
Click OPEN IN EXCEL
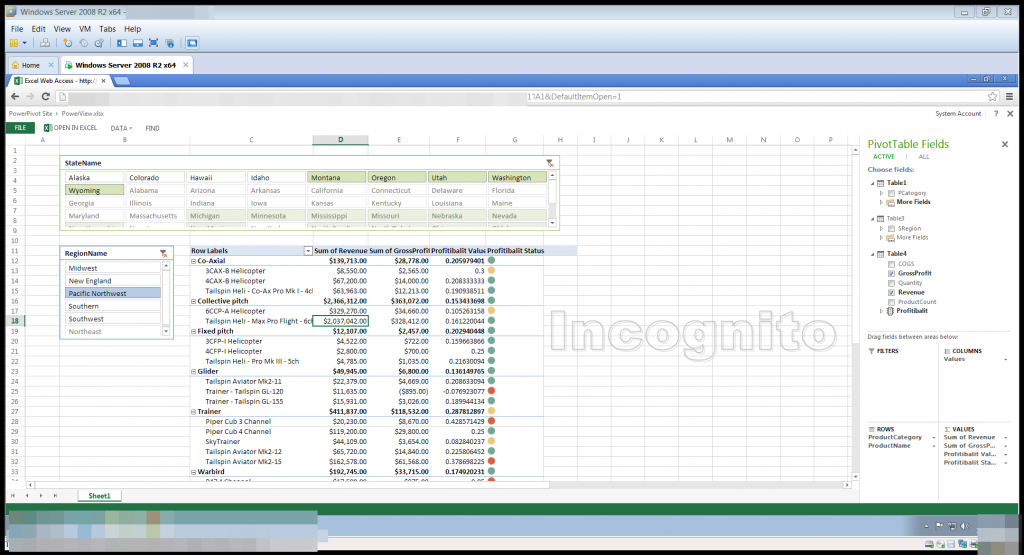point(71,128)
